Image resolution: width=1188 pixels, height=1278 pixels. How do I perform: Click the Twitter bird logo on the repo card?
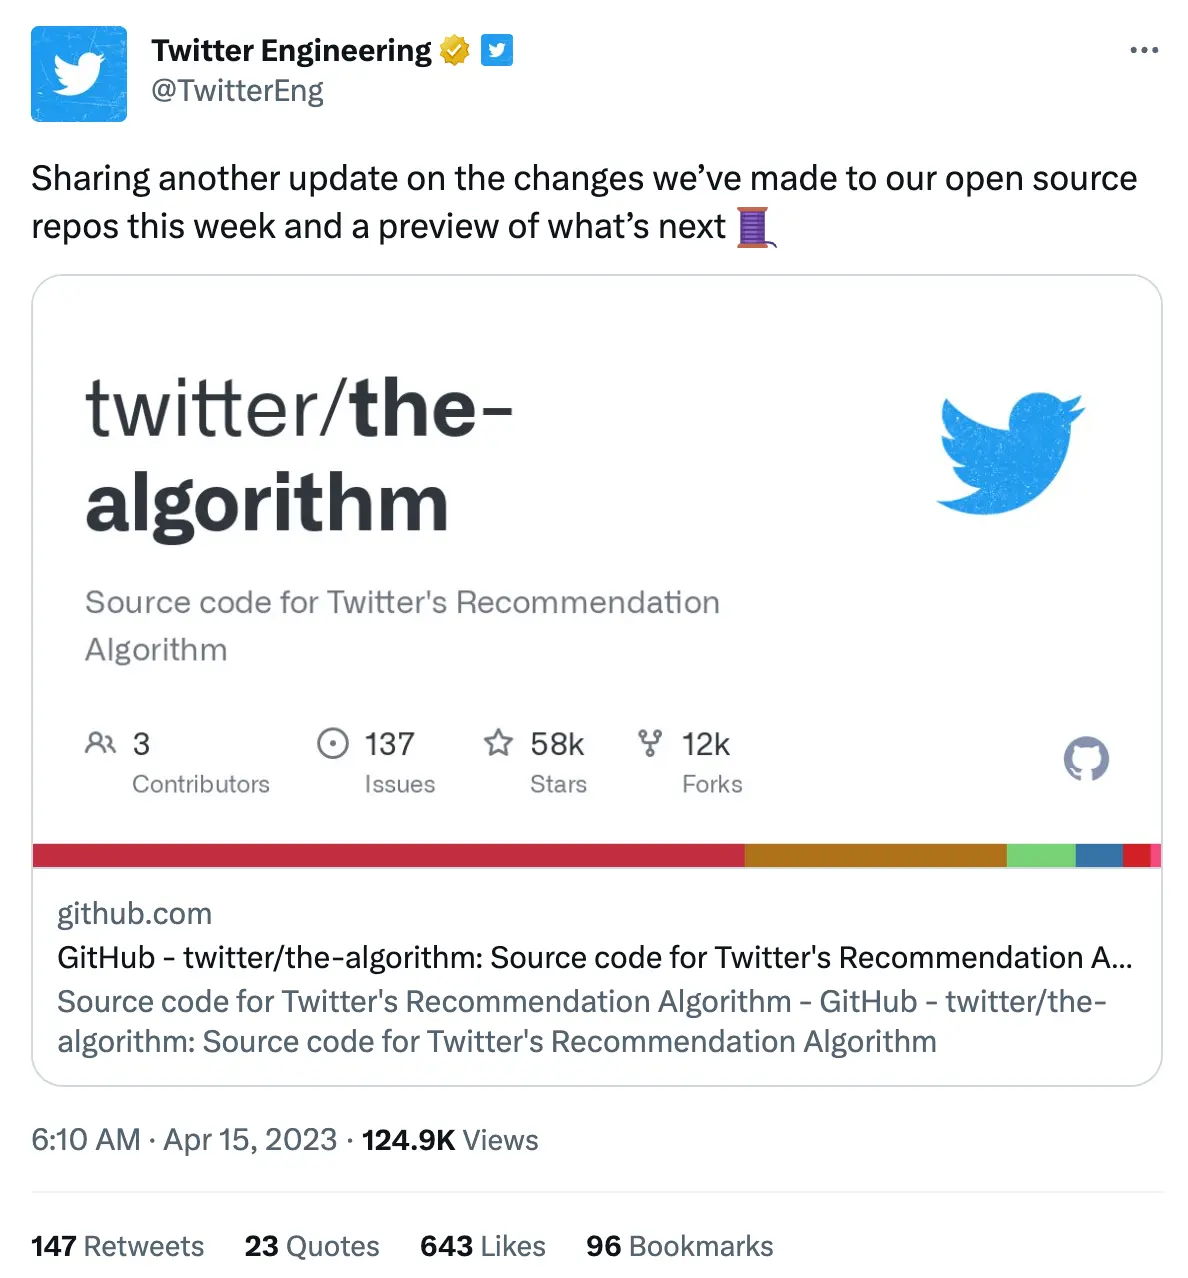pos(1009,452)
